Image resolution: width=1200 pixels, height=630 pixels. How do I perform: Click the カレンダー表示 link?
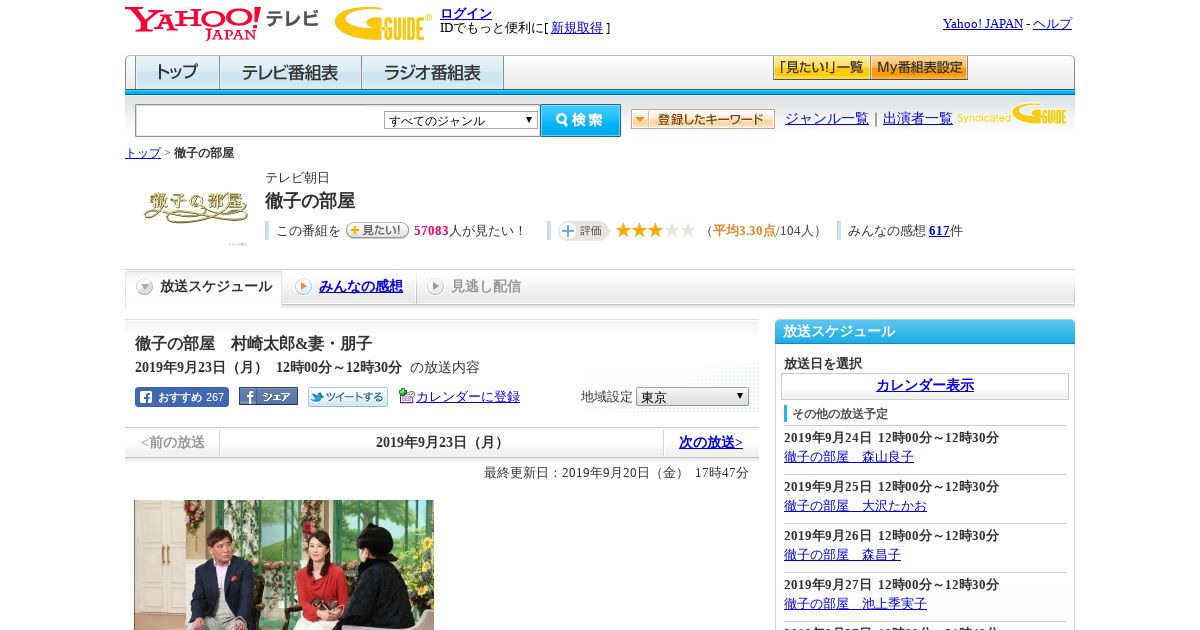pyautogui.click(x=925, y=386)
